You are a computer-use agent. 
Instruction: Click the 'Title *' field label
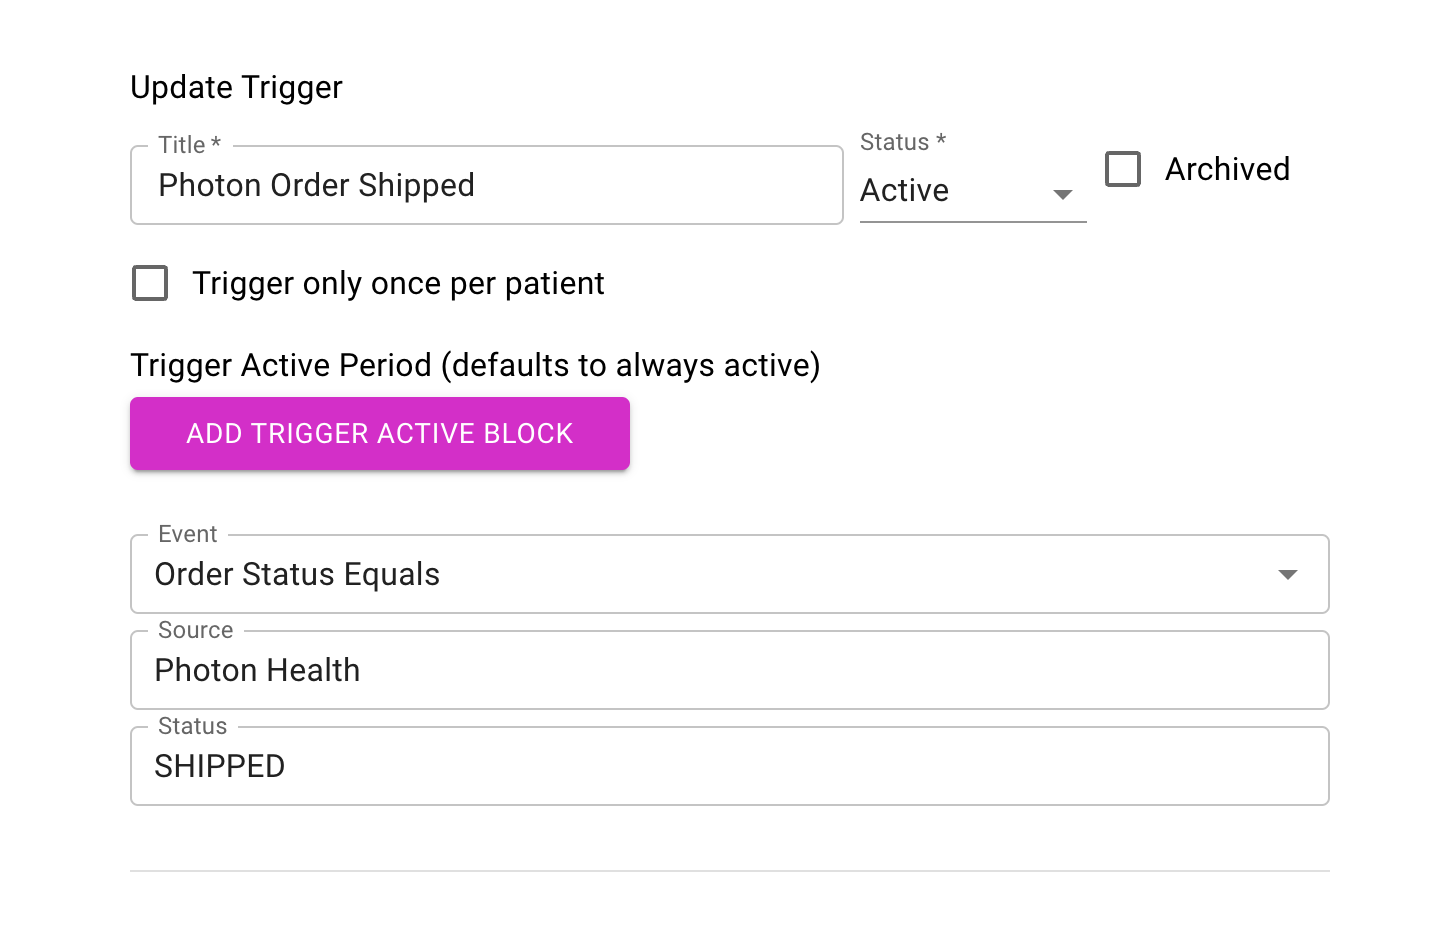tap(189, 145)
